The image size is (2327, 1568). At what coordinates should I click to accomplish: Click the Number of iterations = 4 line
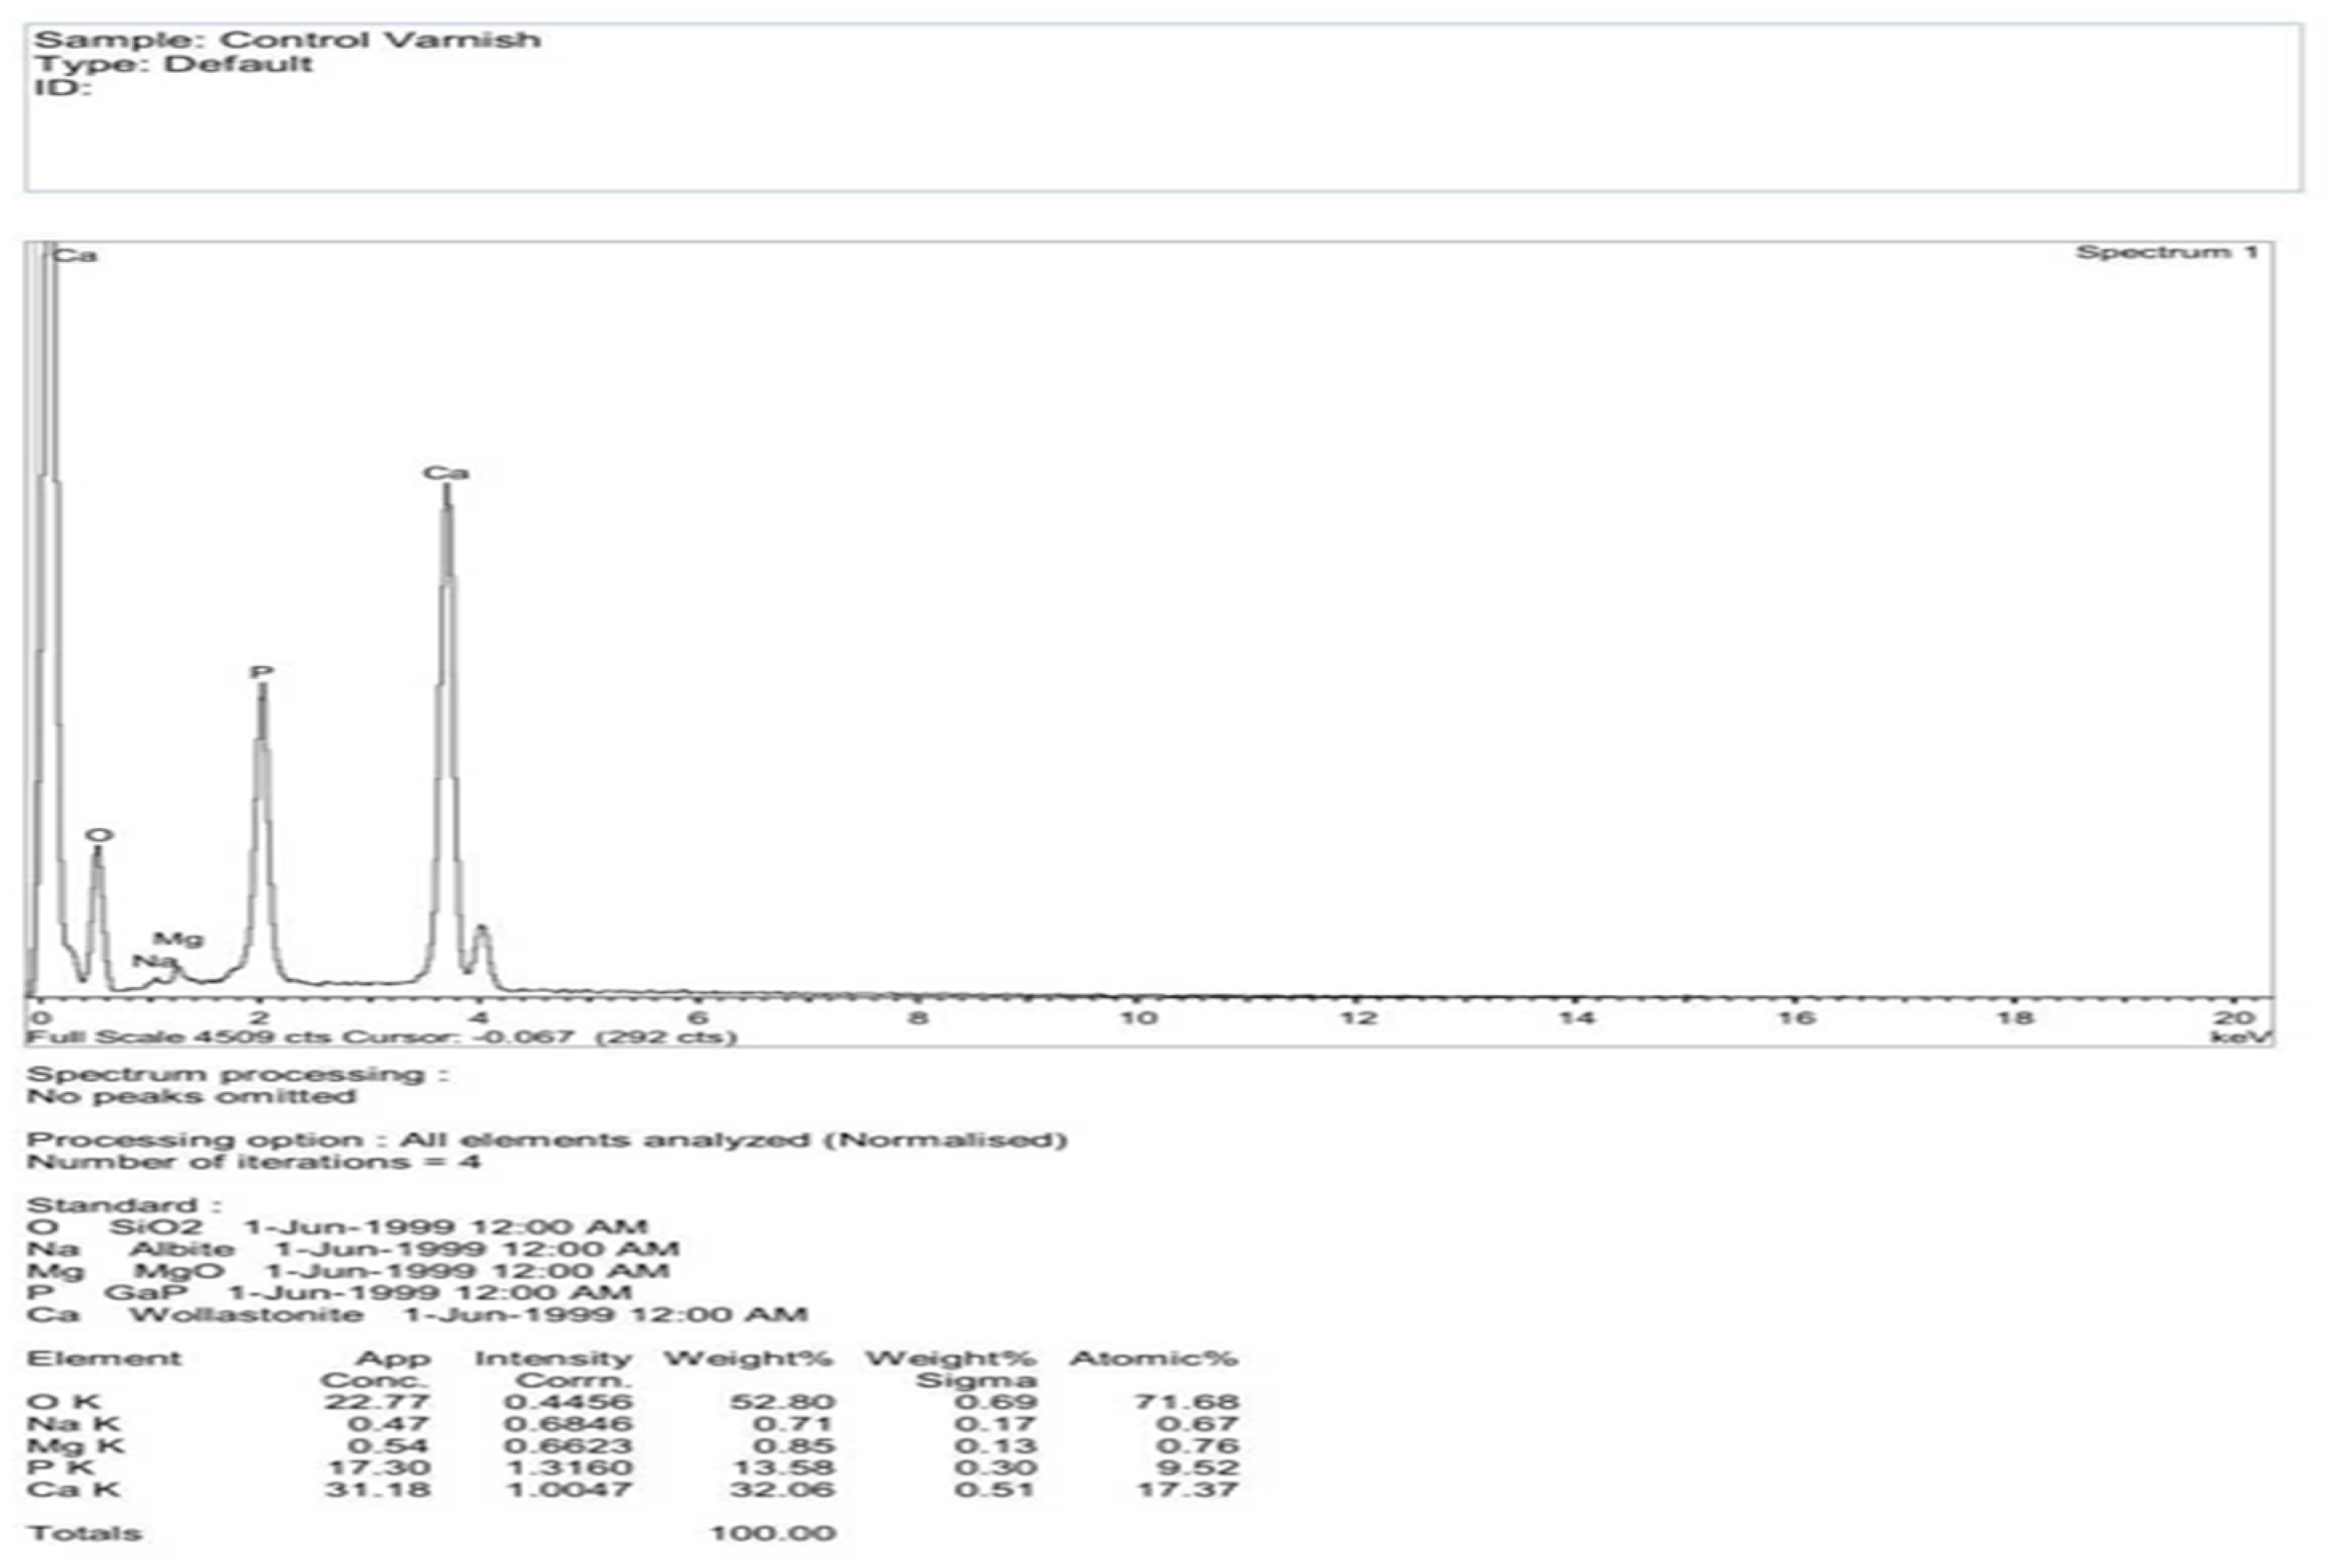coord(253,1162)
